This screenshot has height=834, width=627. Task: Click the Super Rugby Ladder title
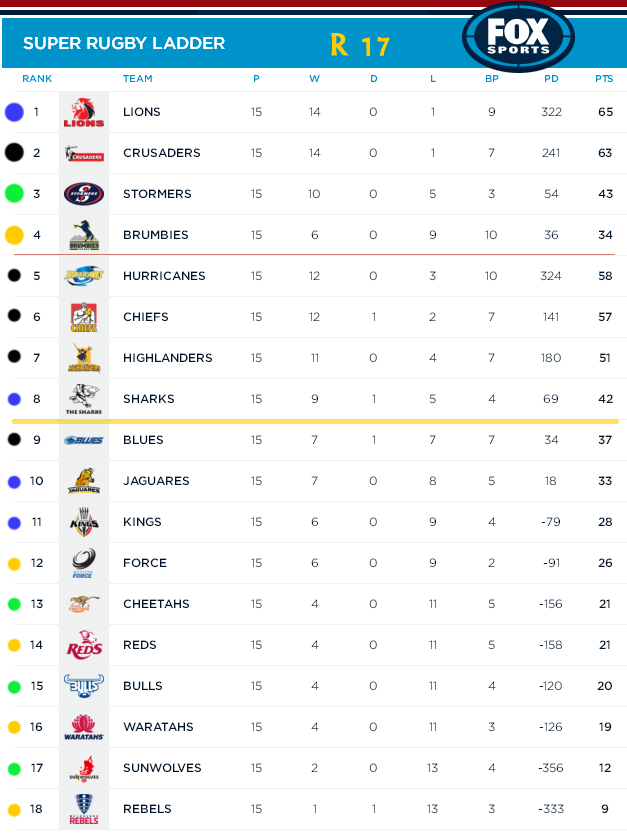[124, 43]
